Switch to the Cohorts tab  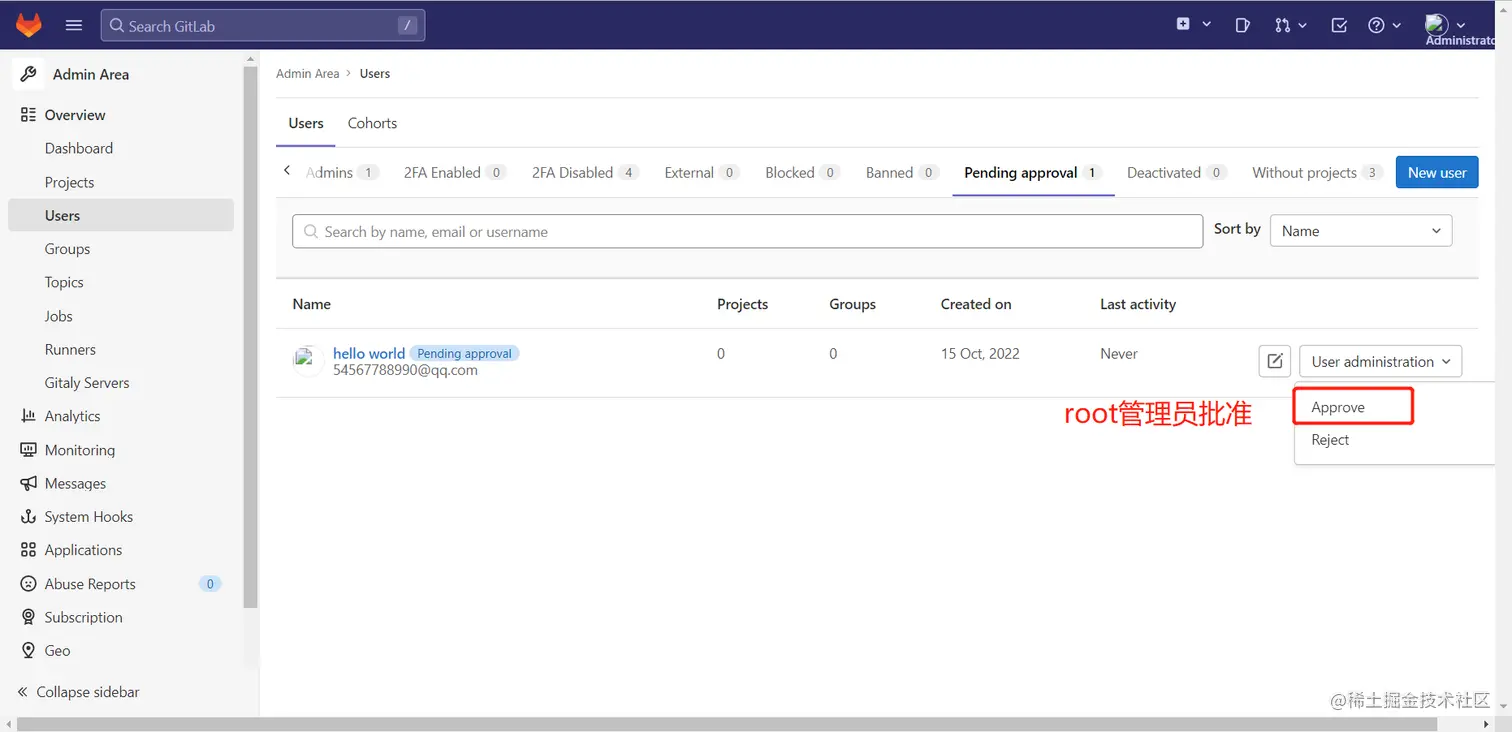coord(372,123)
